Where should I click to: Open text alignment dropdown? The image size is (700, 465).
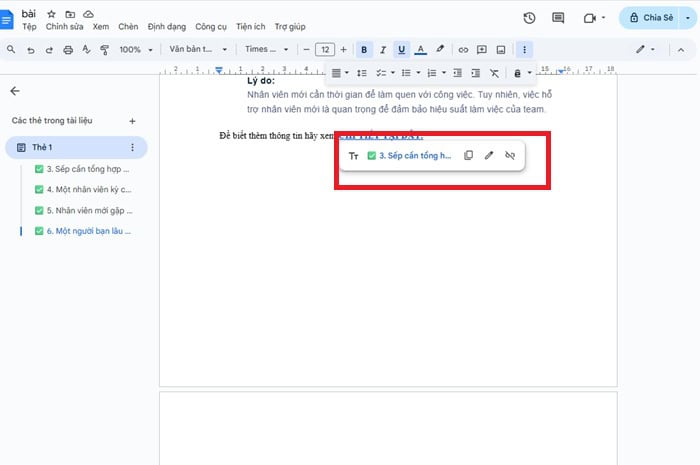(x=340, y=73)
